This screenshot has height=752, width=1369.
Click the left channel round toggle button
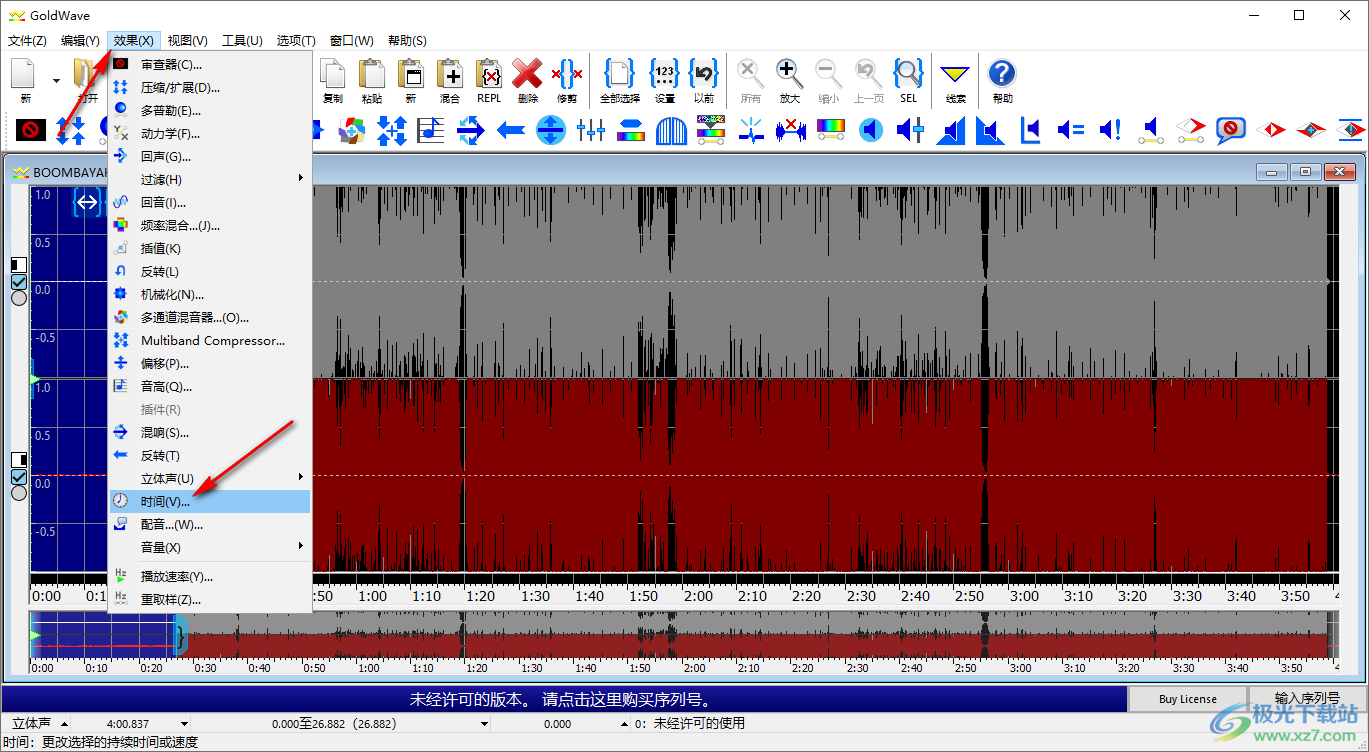click(x=19, y=298)
